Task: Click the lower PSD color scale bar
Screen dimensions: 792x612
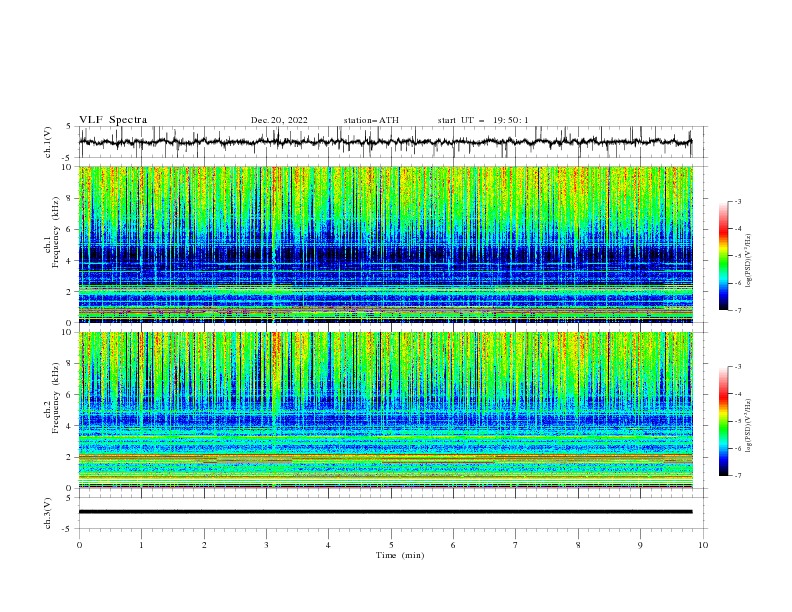Action: point(723,421)
